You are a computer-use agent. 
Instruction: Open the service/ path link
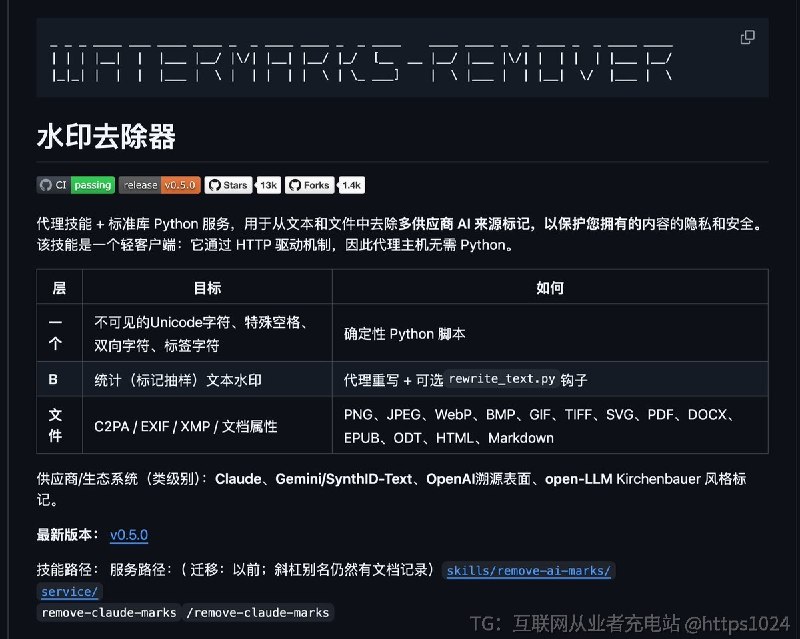click(x=69, y=592)
